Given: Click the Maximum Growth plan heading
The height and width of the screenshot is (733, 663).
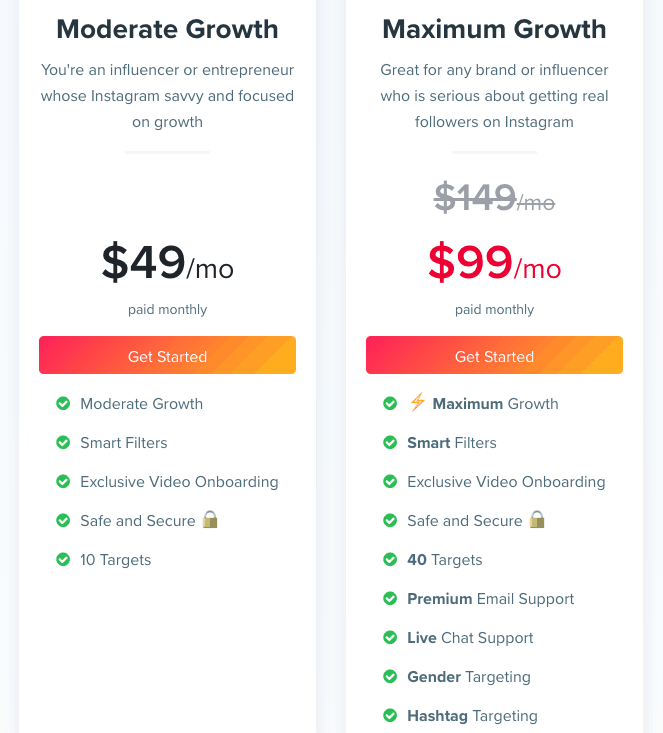Looking at the screenshot, I should (x=494, y=29).
